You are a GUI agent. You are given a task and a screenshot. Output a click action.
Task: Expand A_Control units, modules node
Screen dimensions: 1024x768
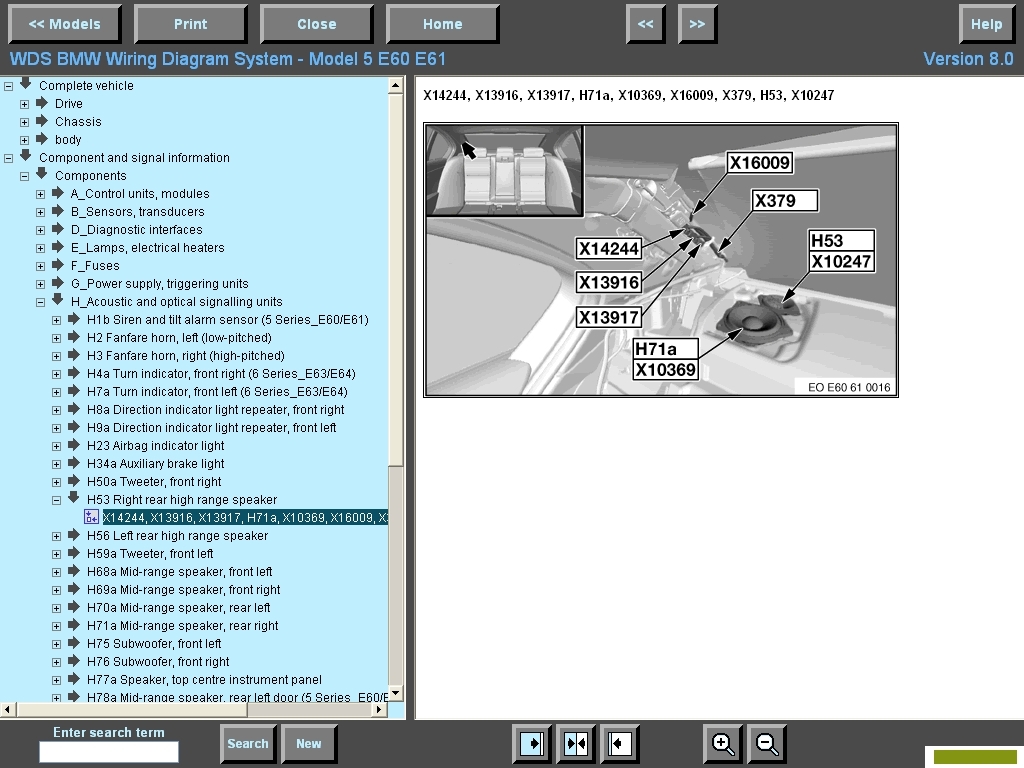coord(40,194)
